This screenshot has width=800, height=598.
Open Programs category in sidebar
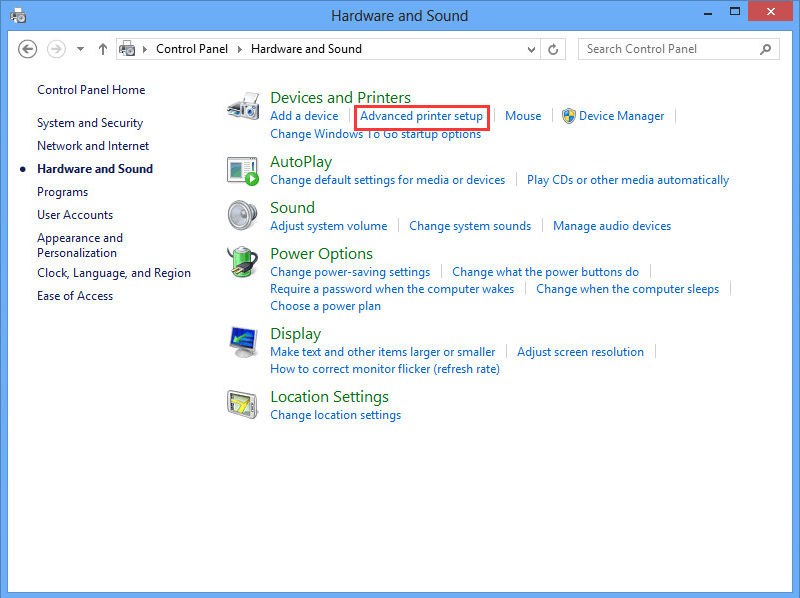[62, 192]
